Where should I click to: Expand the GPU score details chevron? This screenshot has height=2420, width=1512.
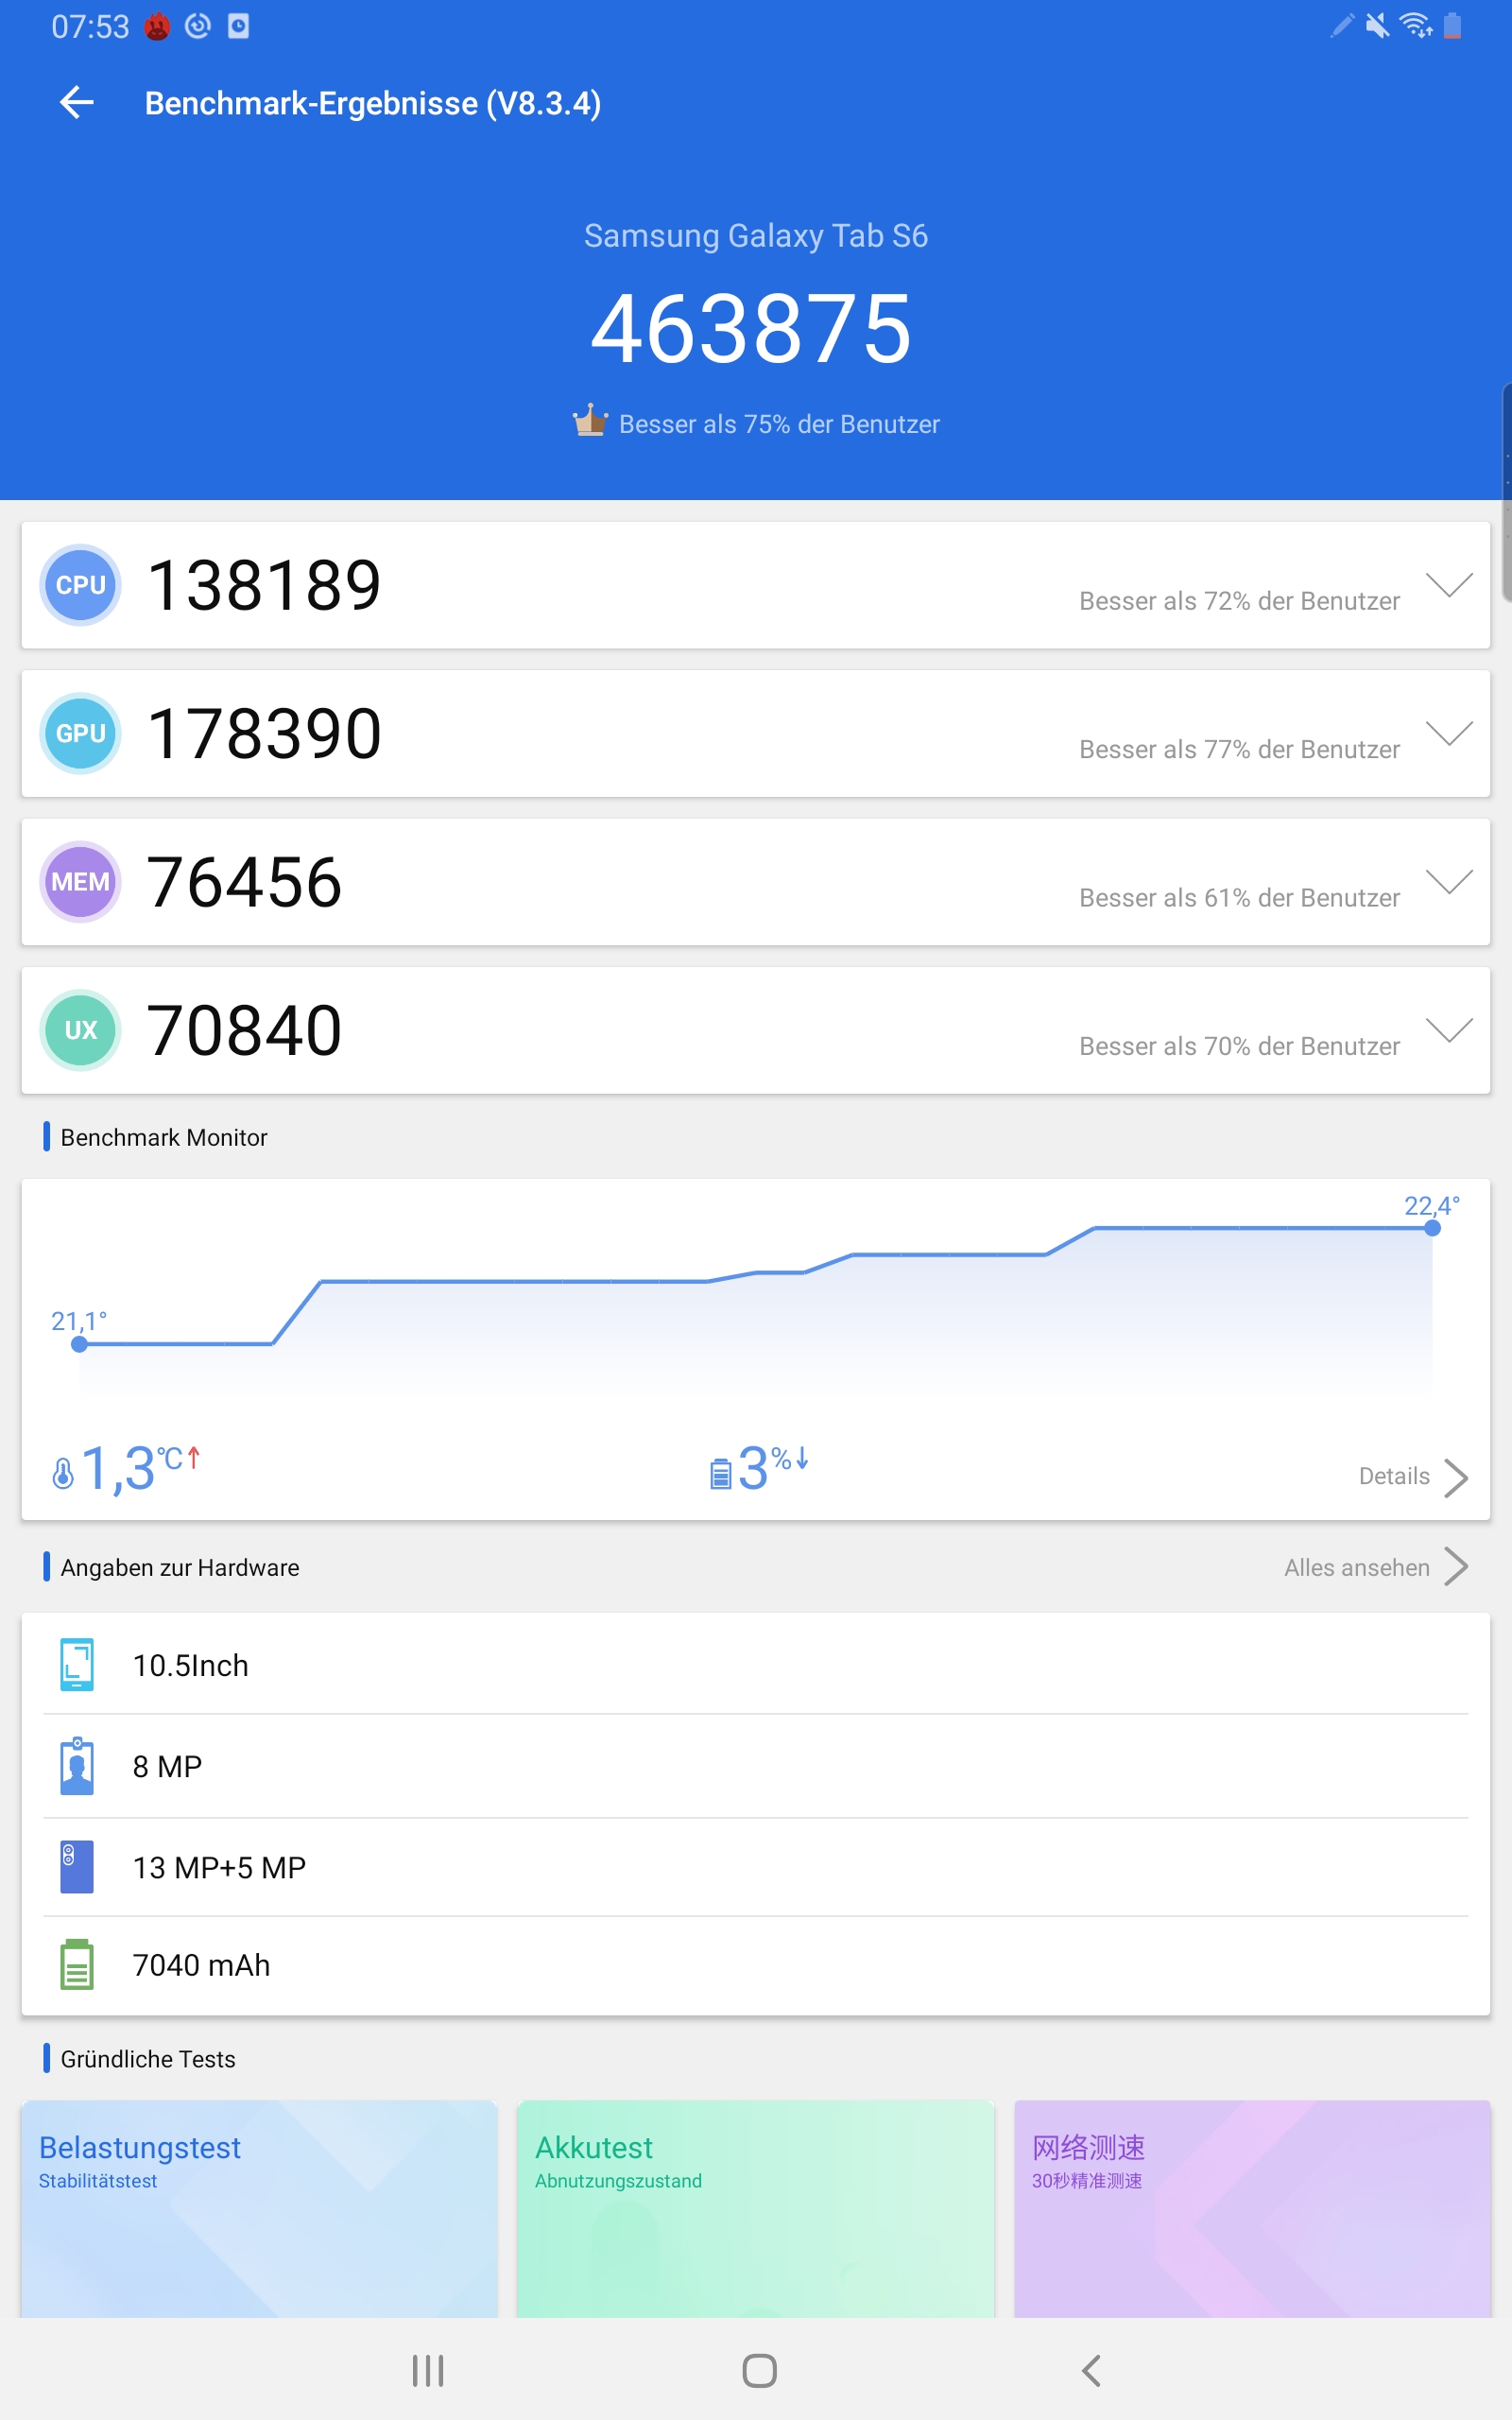click(x=1449, y=733)
